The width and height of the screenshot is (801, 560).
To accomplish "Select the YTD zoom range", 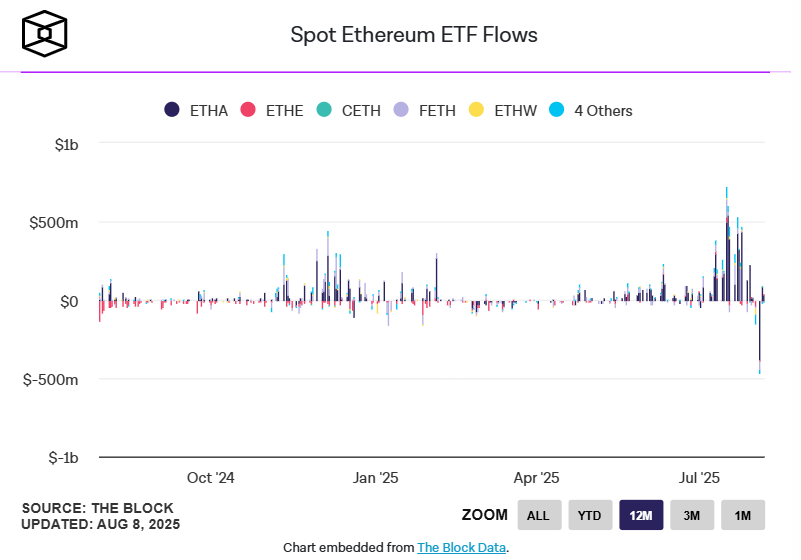I will (x=590, y=515).
